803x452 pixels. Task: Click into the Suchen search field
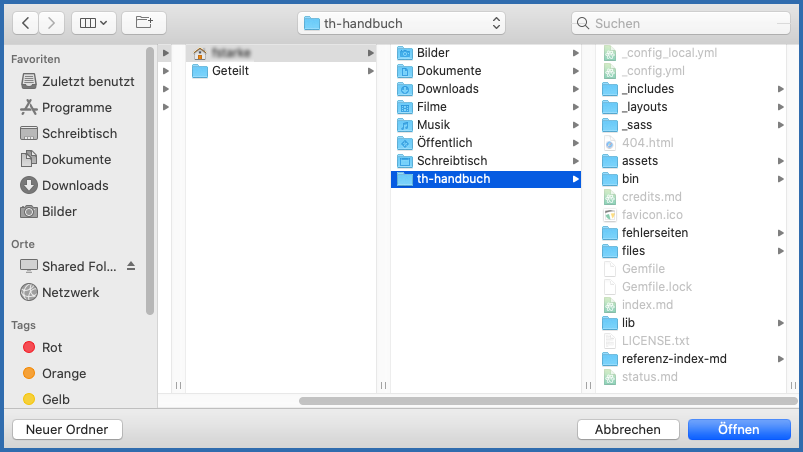pos(681,23)
